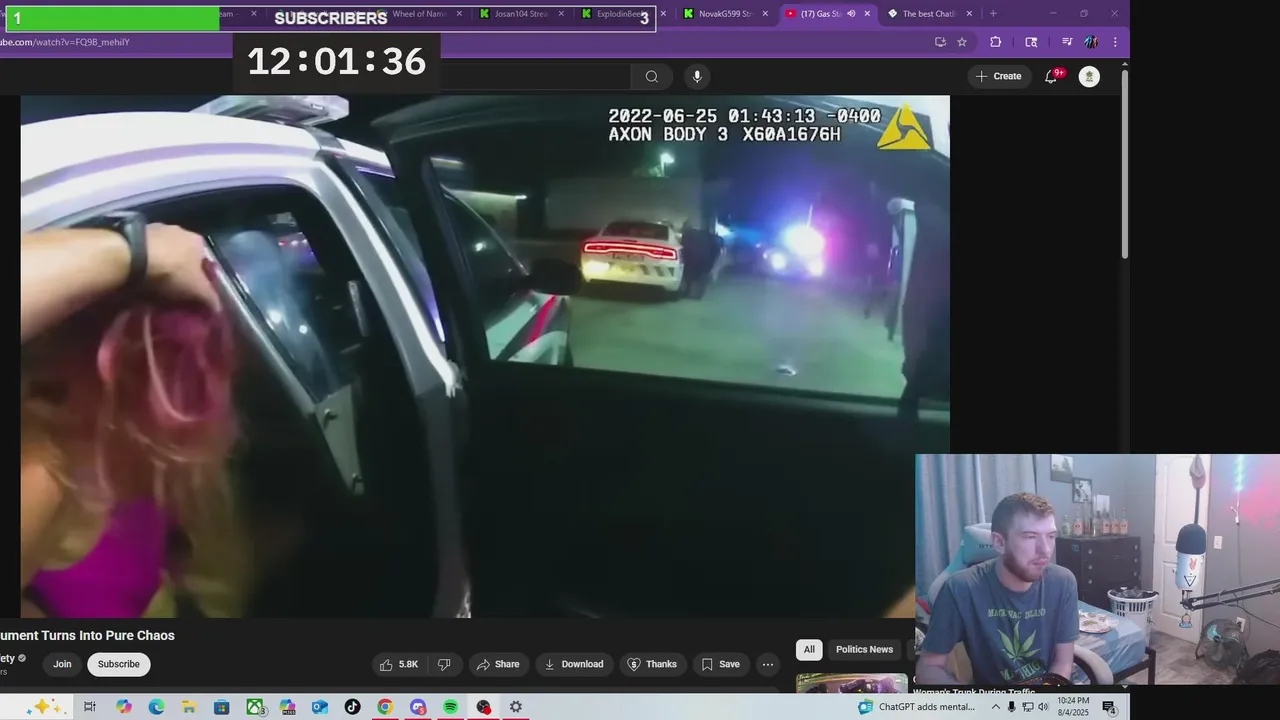
Task: Open Outlook from the taskbar
Action: point(320,707)
